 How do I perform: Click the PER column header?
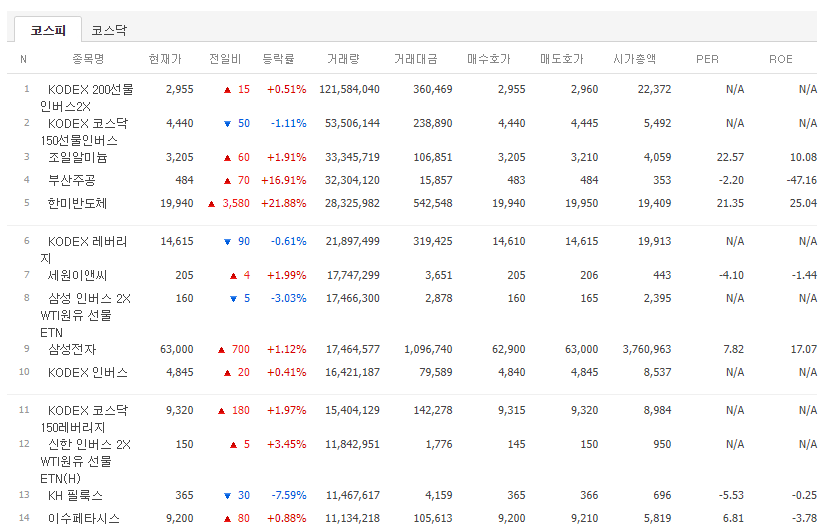(x=707, y=59)
